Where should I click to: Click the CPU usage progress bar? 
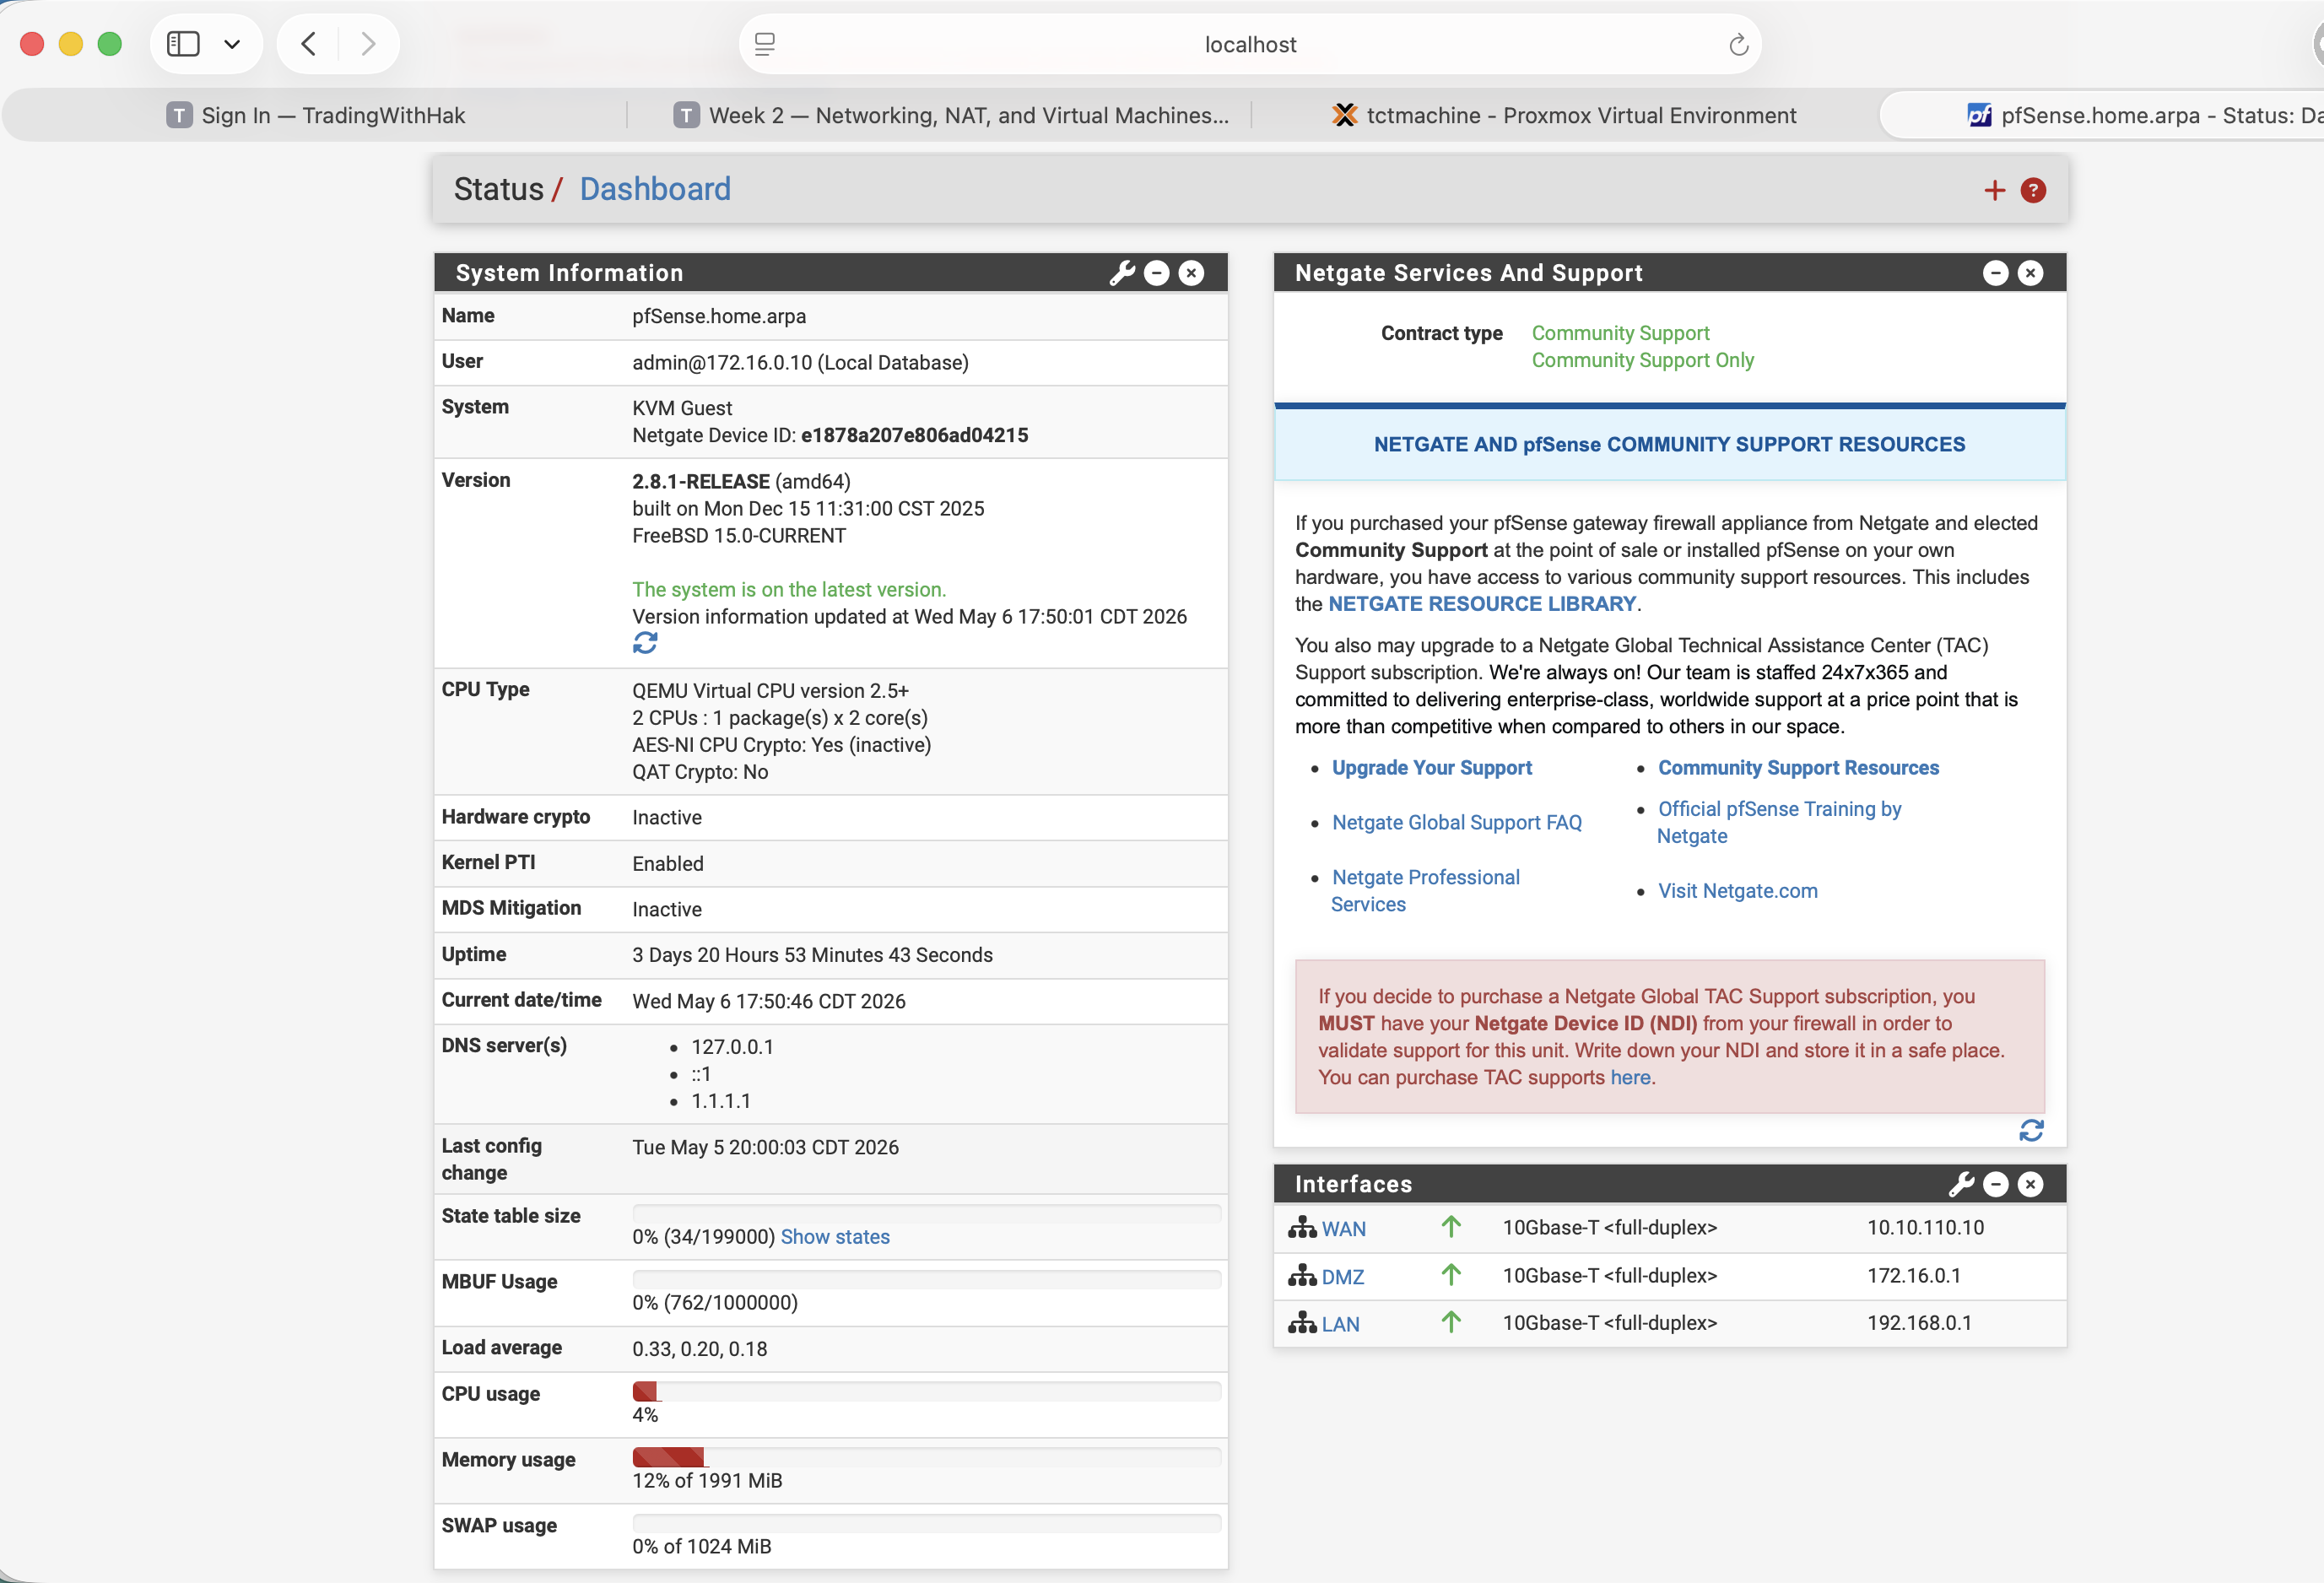926,1392
